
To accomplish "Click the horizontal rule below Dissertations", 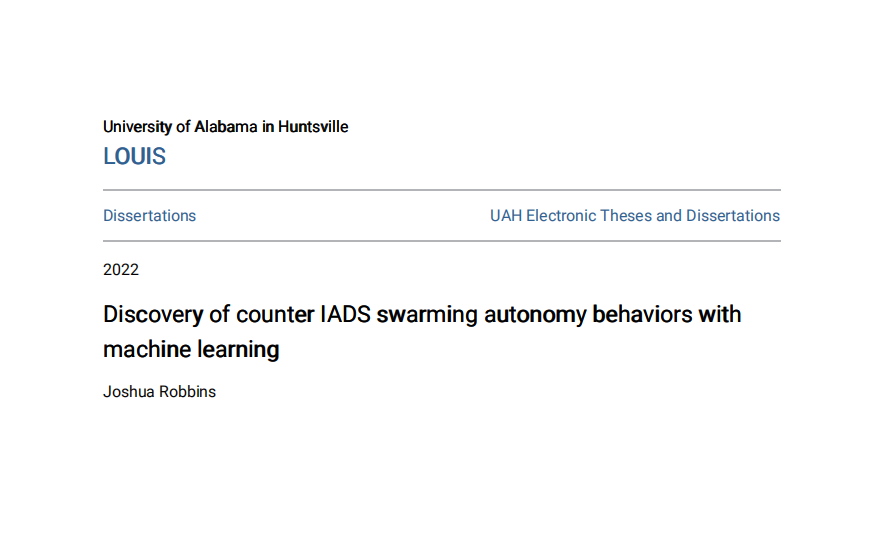I will point(441,241).
